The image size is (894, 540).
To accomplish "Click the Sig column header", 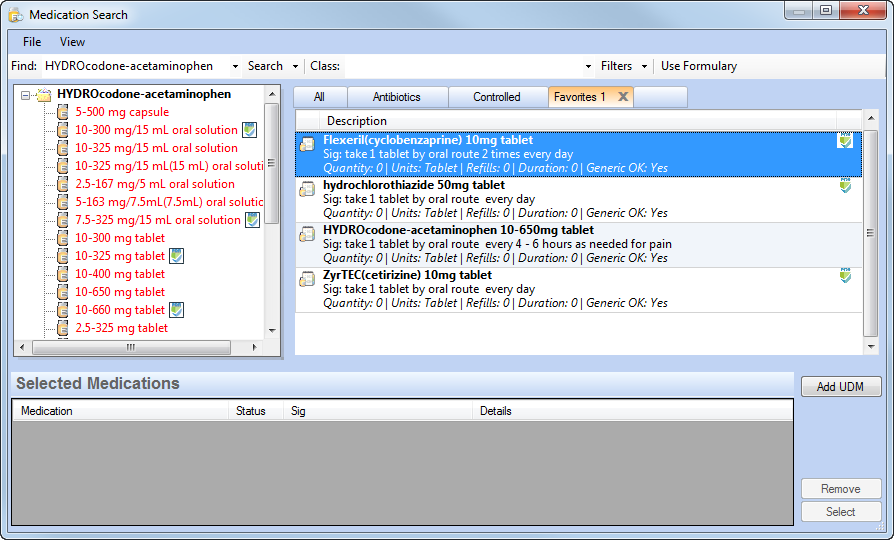I will pos(378,411).
